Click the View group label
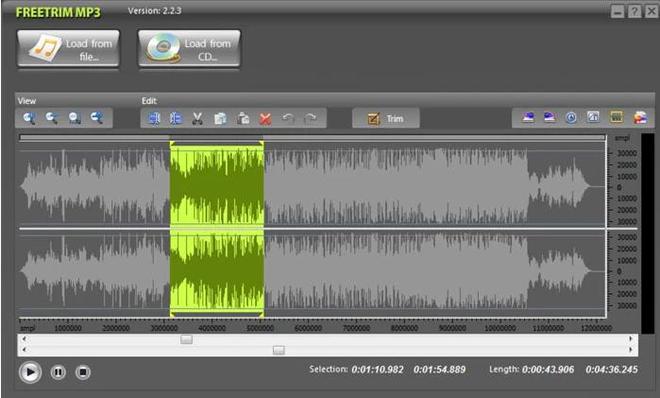660x398 pixels. (x=27, y=101)
